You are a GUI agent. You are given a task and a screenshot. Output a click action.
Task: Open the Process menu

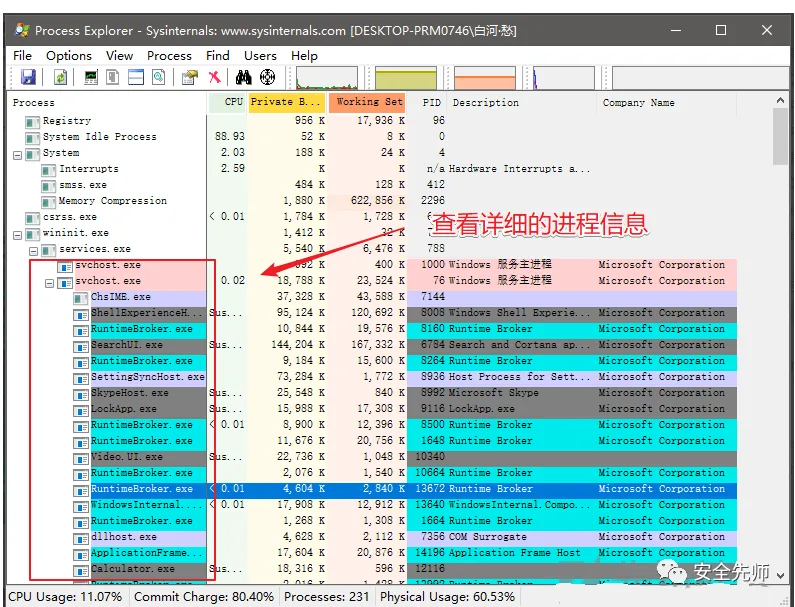tap(169, 55)
